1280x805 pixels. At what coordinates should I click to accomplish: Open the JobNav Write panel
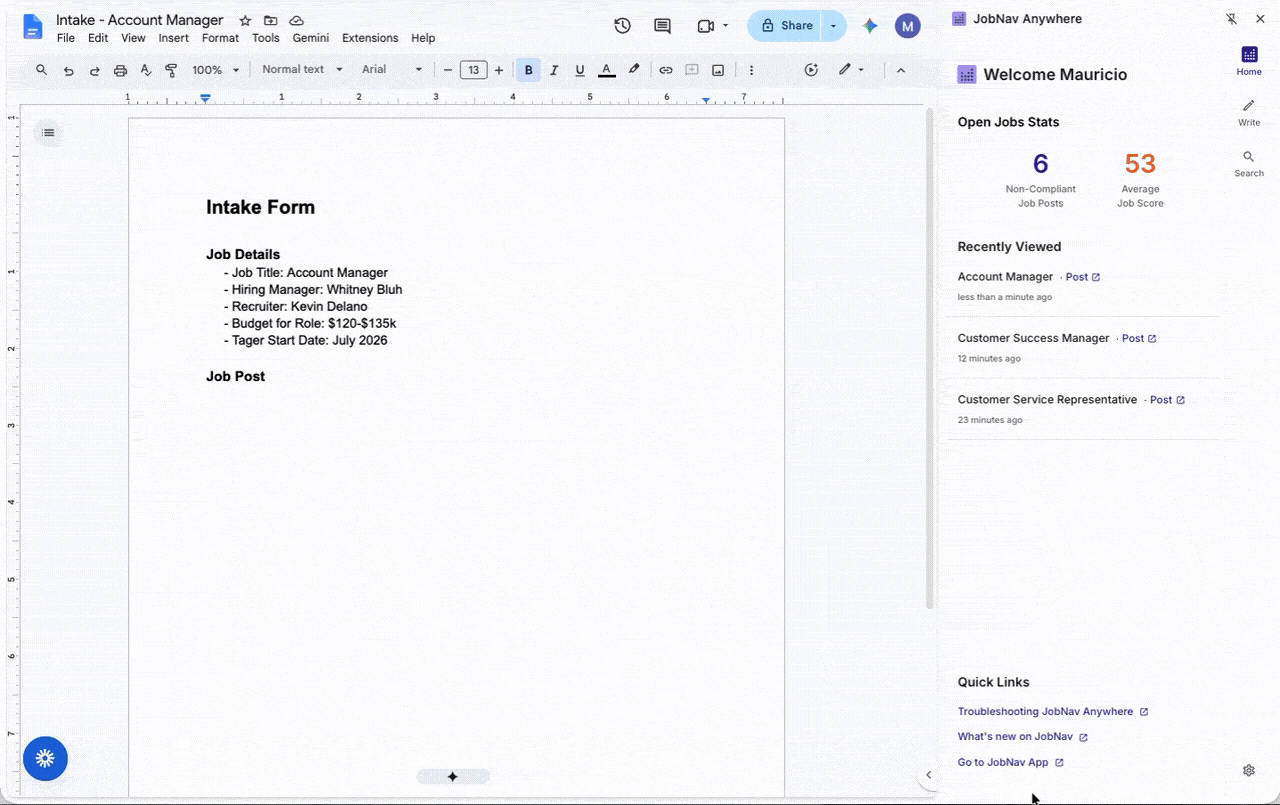[x=1249, y=112]
